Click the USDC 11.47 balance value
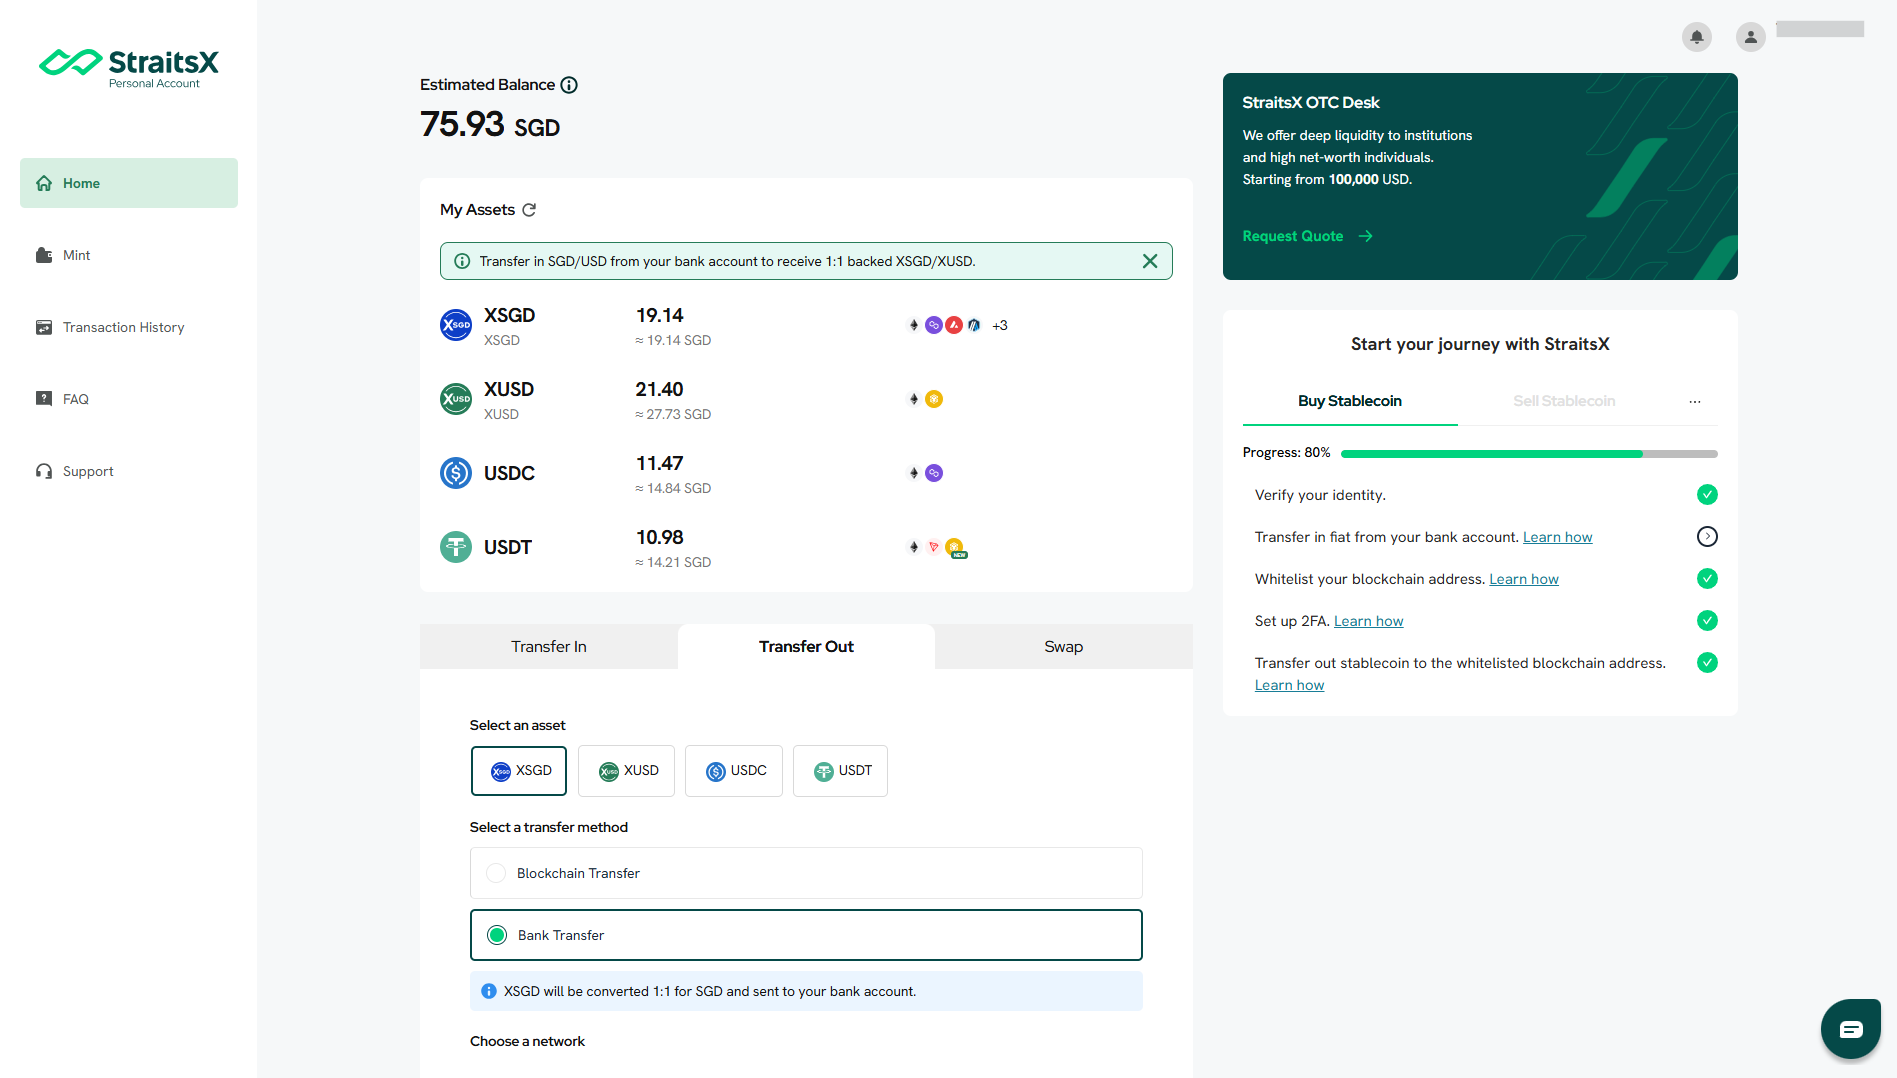Viewport: 1897px width, 1078px height. coord(660,464)
